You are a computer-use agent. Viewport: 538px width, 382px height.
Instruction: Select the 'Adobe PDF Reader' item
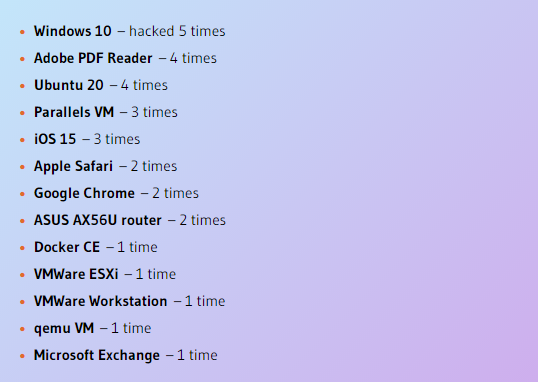coord(93,58)
